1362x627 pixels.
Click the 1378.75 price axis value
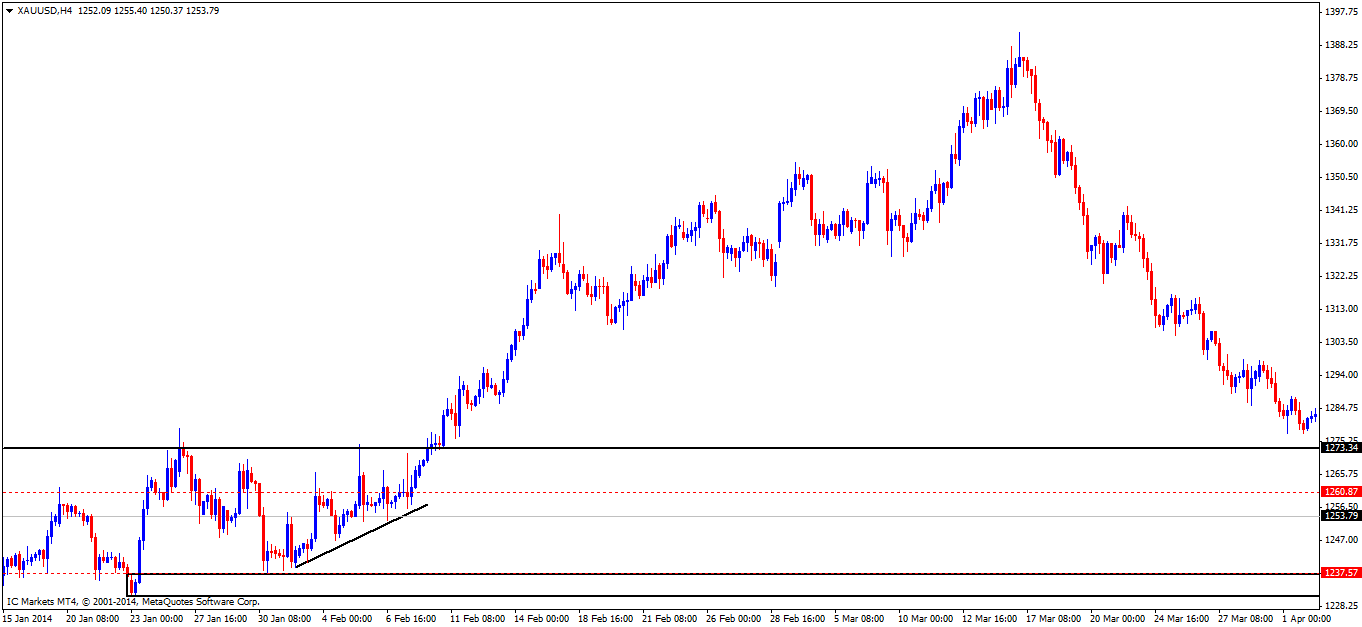[1340, 78]
